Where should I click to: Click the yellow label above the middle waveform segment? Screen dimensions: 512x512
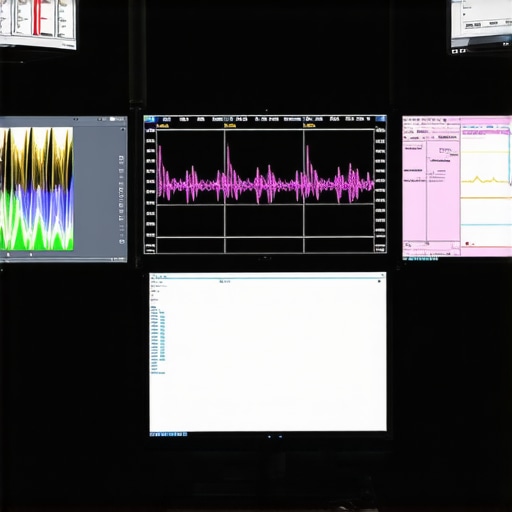(230, 126)
